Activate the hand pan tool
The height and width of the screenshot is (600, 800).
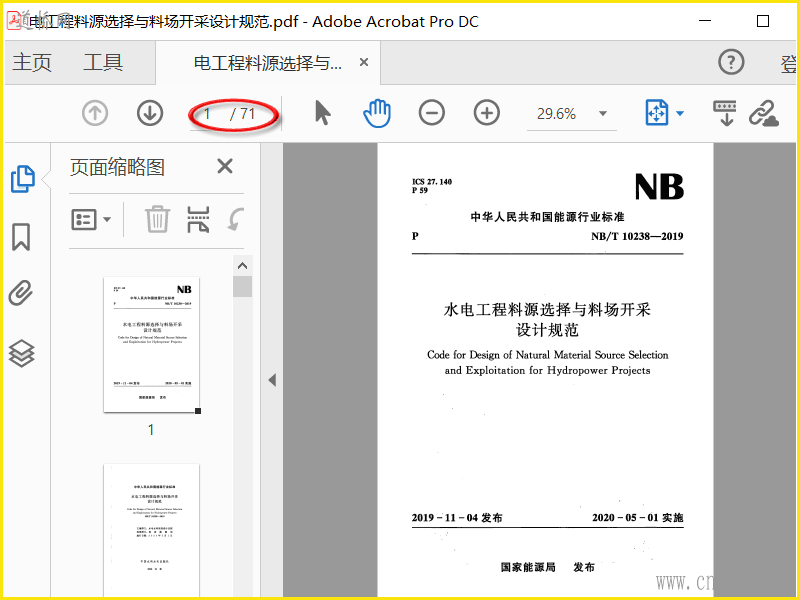(x=377, y=113)
